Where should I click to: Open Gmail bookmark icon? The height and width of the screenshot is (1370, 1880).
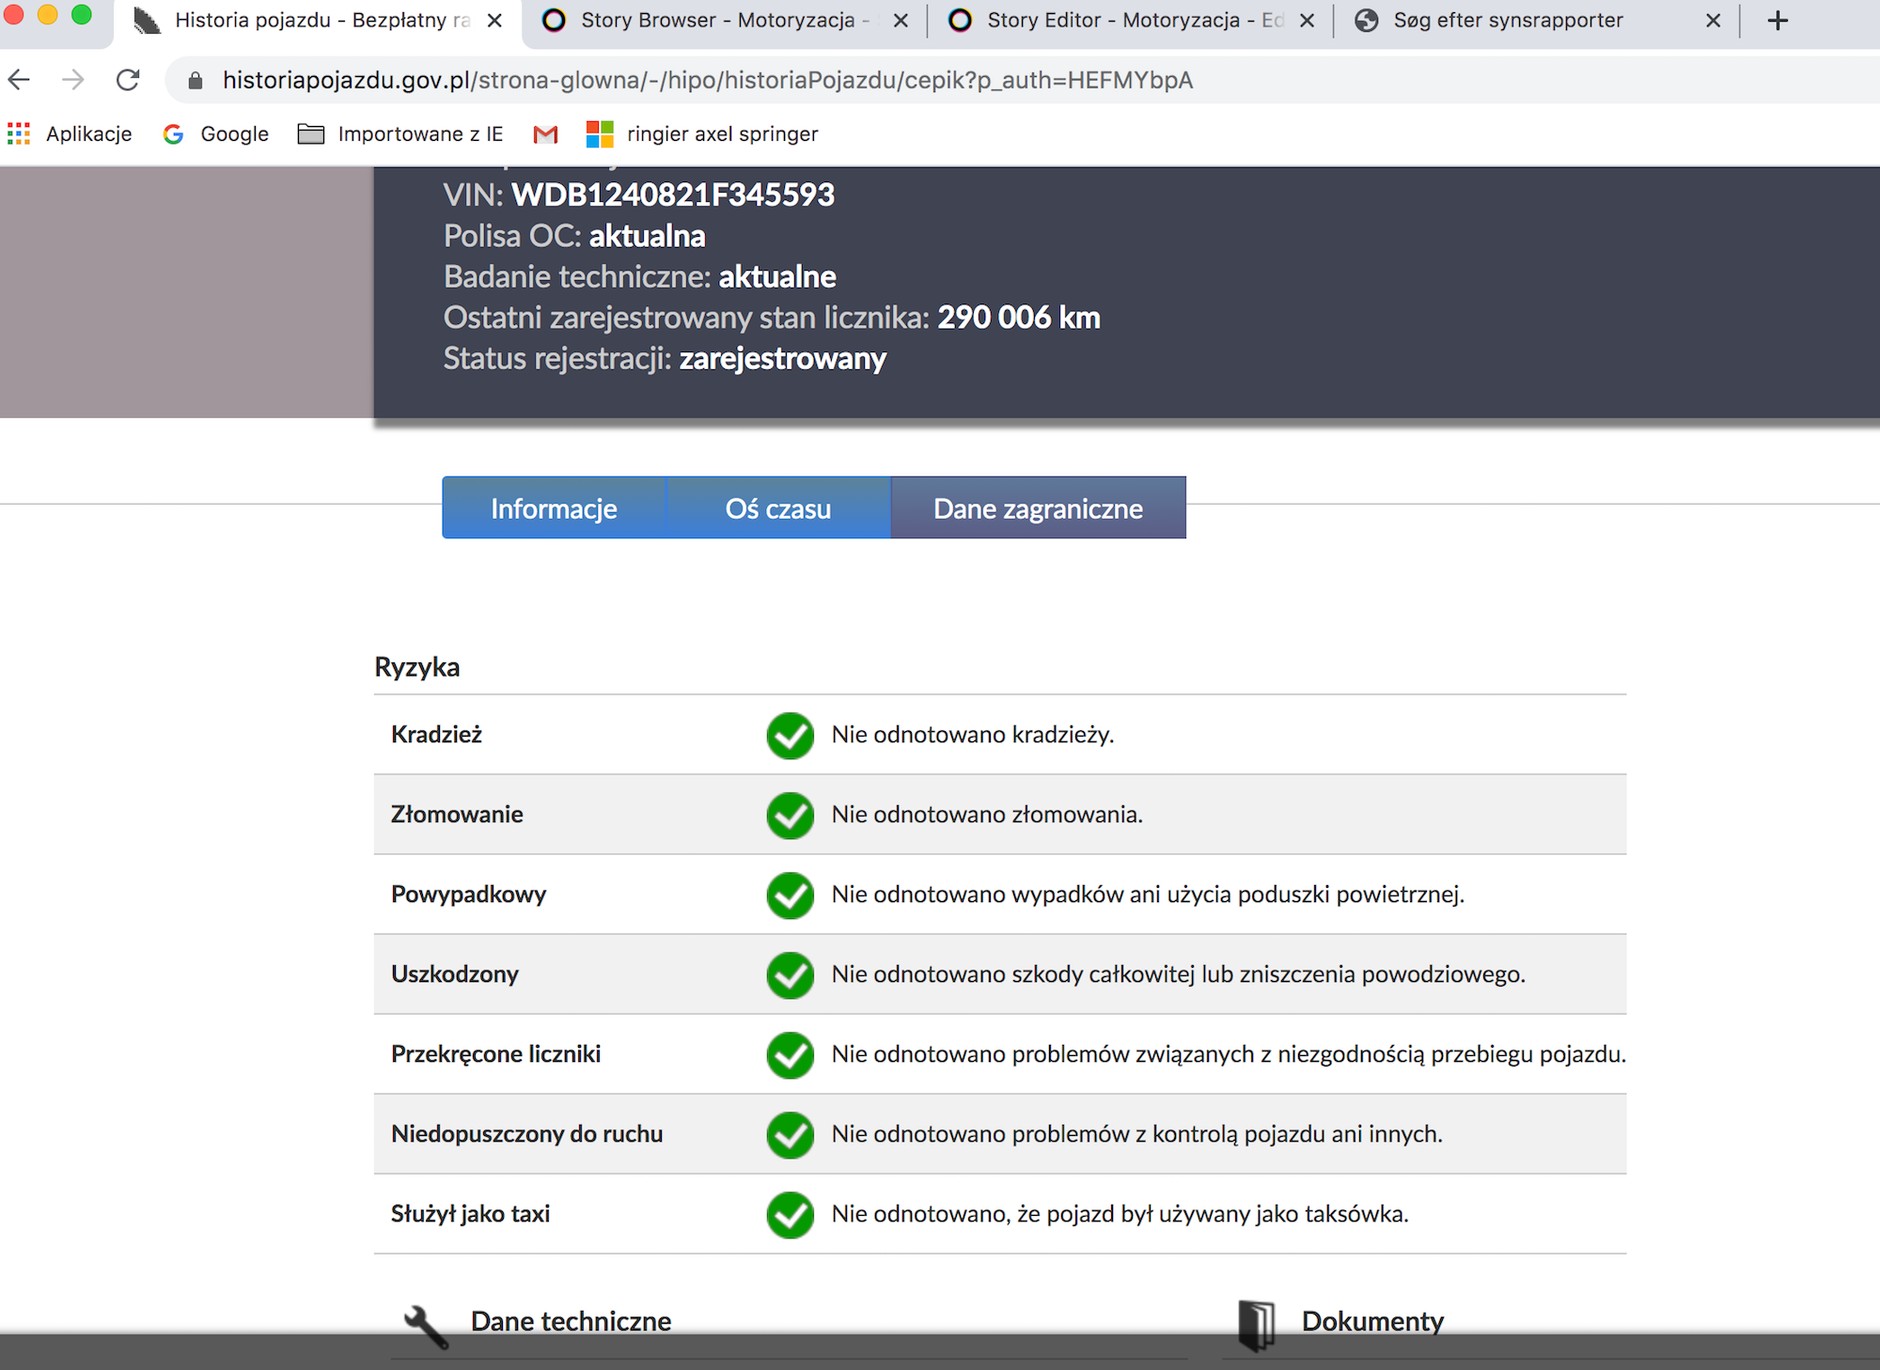coord(545,134)
